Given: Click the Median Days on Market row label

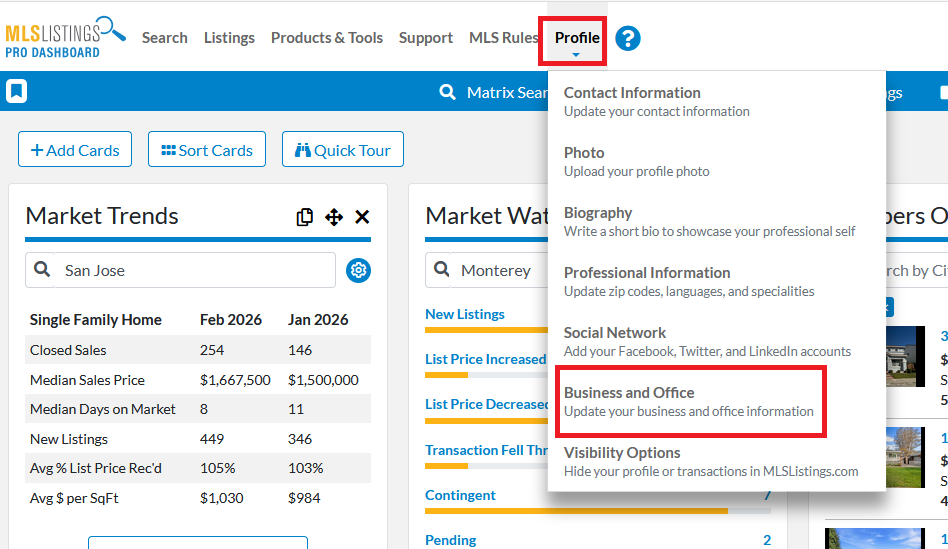Looking at the screenshot, I should point(103,409).
